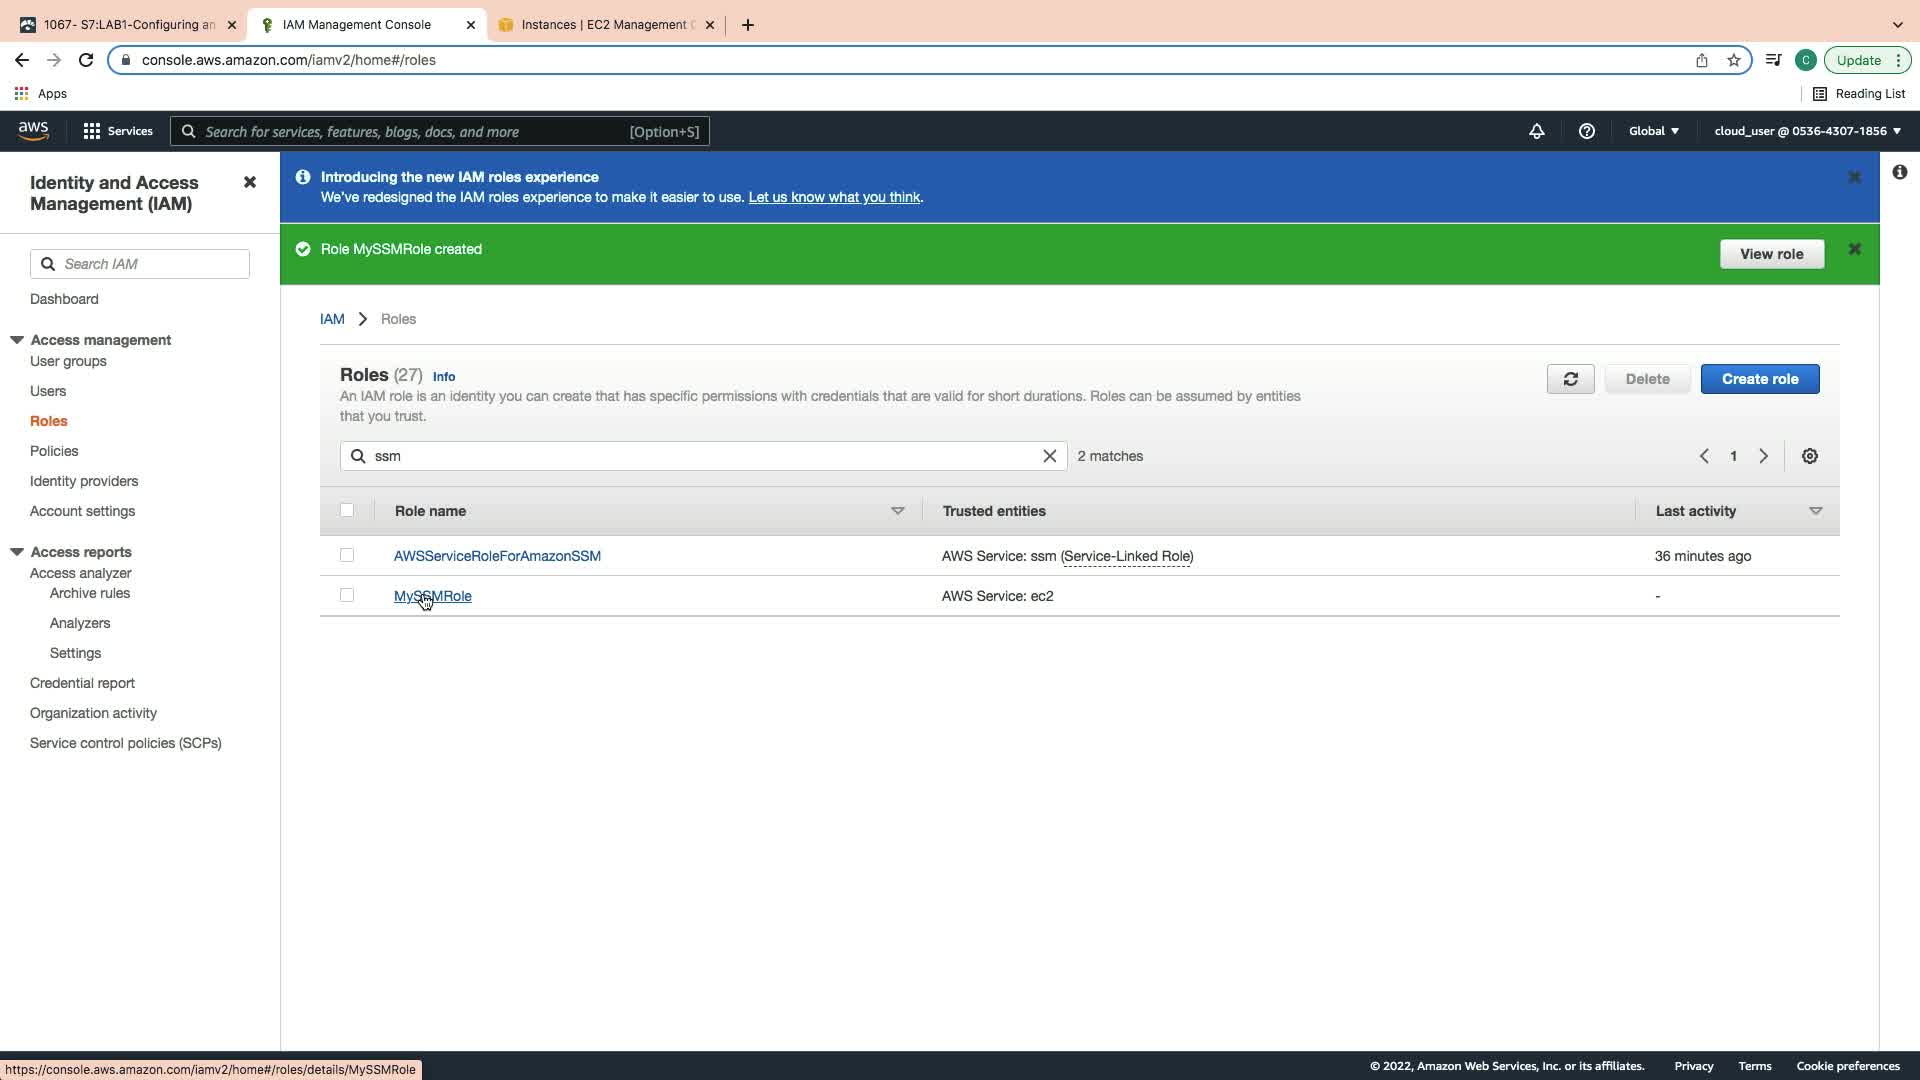Image resolution: width=1920 pixels, height=1080 pixels.
Task: Select all roles header checkbox
Action: (347, 510)
